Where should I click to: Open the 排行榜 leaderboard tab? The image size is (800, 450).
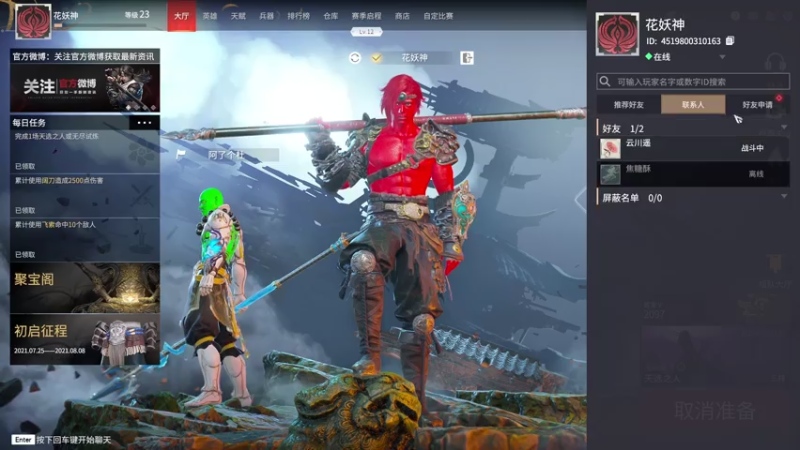(298, 16)
